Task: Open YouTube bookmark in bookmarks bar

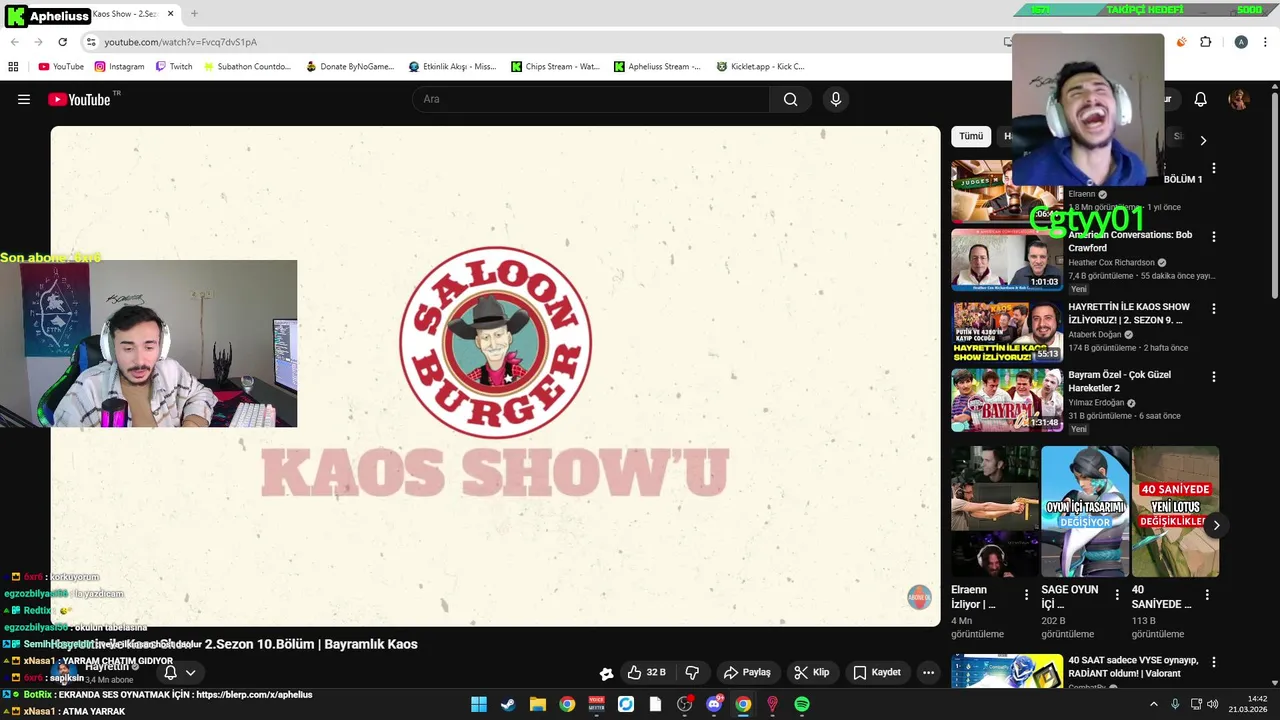Action: (61, 67)
